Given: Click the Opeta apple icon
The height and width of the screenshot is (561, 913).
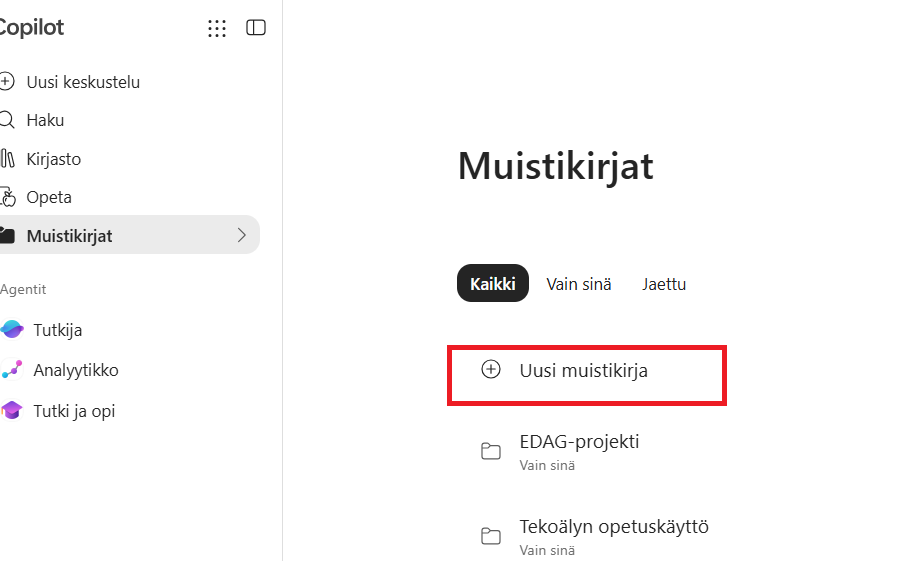Looking at the screenshot, I should [x=8, y=197].
